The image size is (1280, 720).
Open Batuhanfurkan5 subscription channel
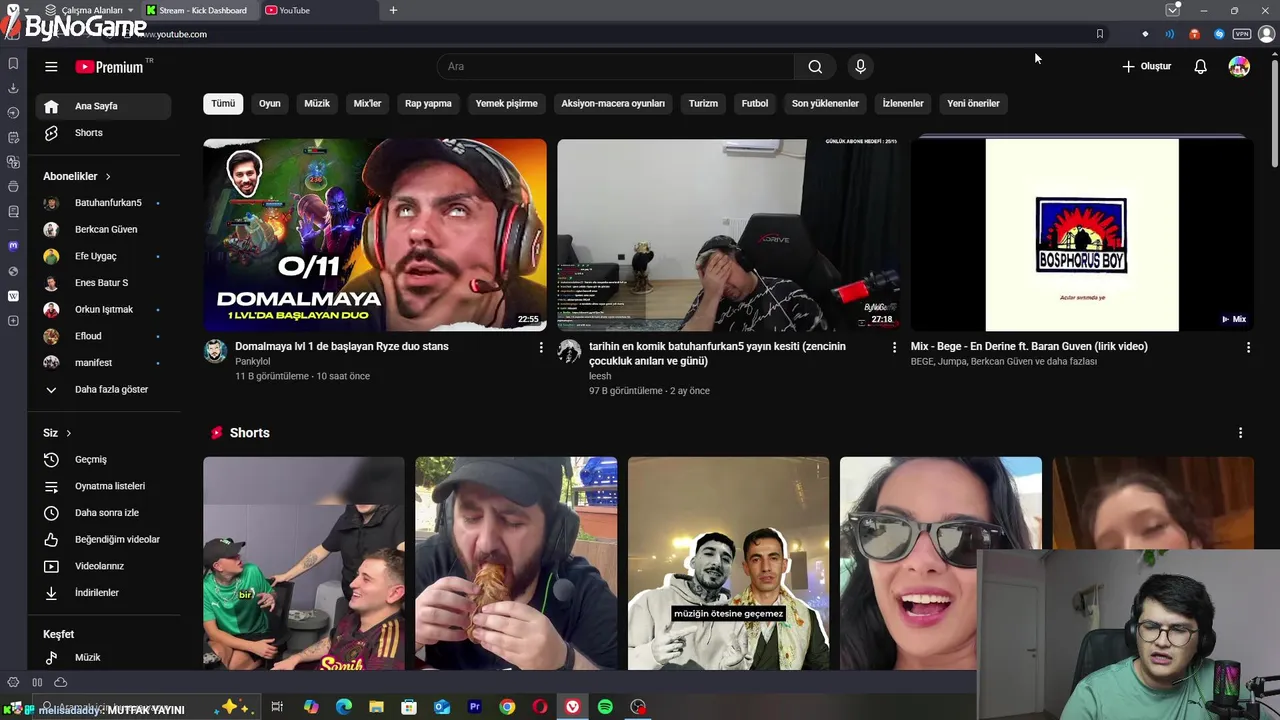[104, 203]
